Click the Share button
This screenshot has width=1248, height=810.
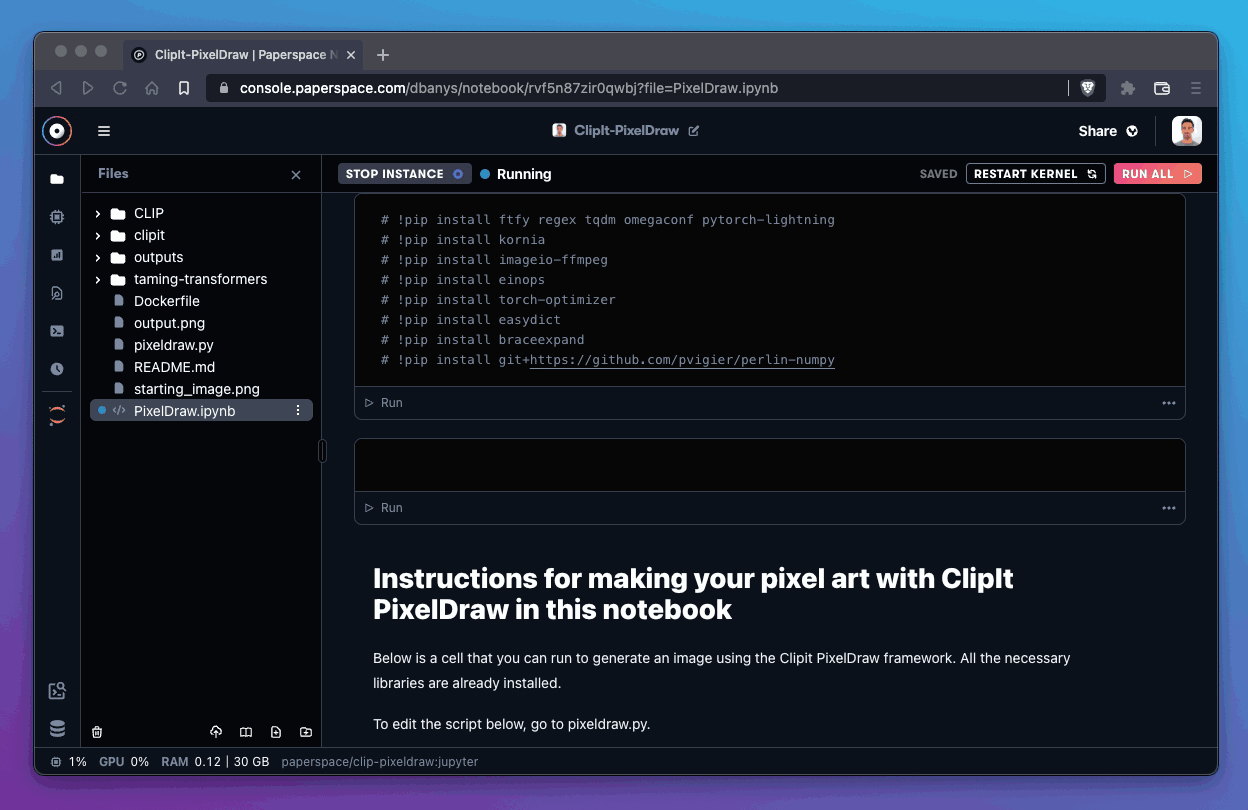click(1108, 131)
